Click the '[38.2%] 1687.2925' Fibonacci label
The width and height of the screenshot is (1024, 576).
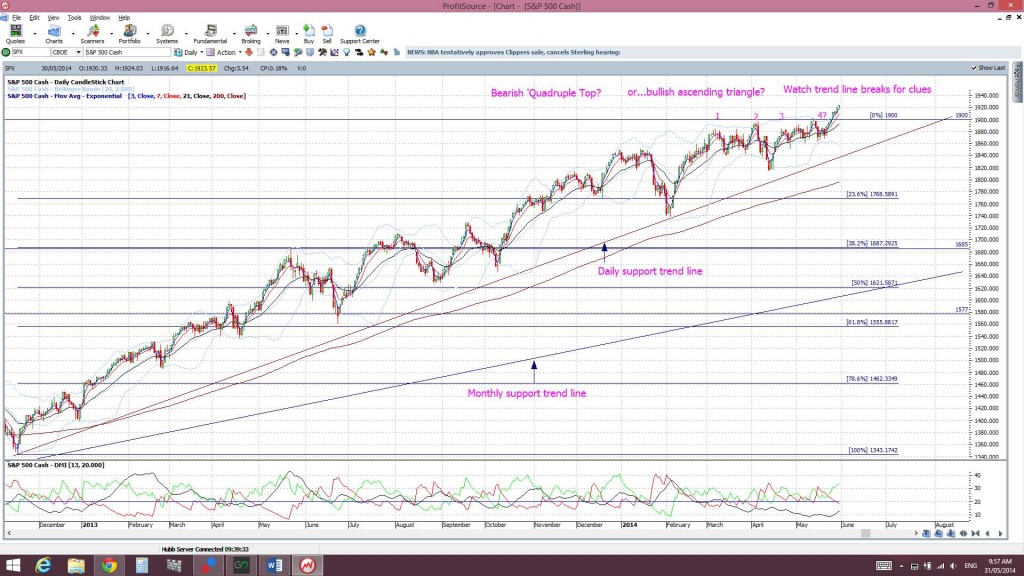(872, 243)
